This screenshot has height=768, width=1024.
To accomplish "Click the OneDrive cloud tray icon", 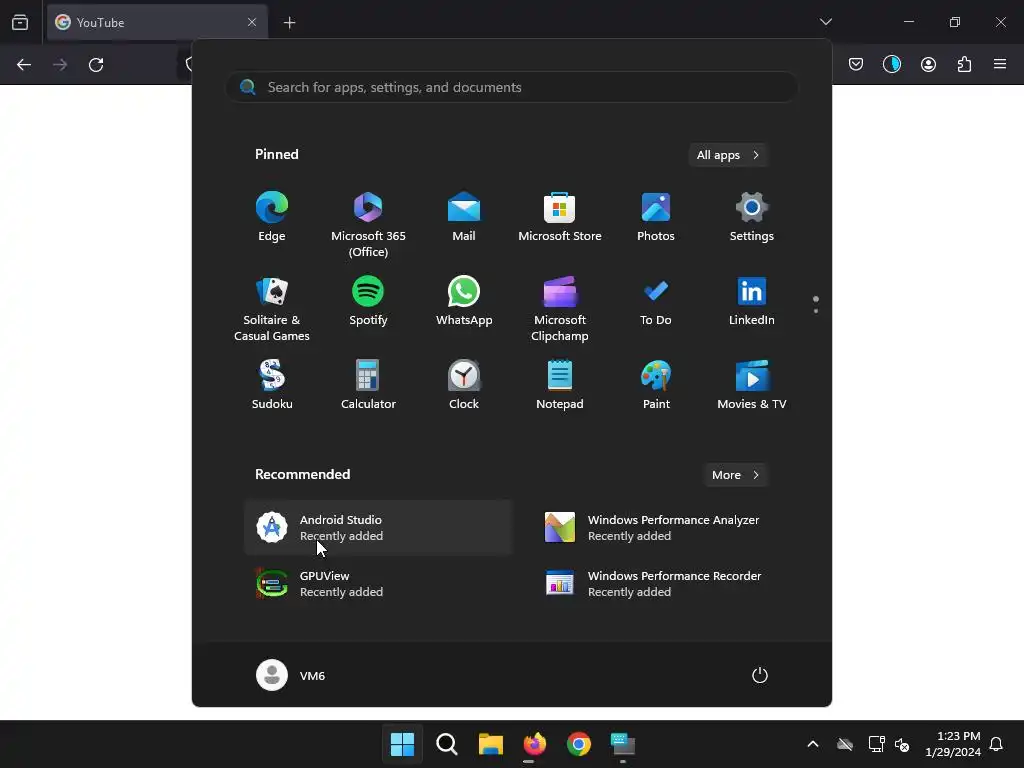I will click(x=845, y=744).
